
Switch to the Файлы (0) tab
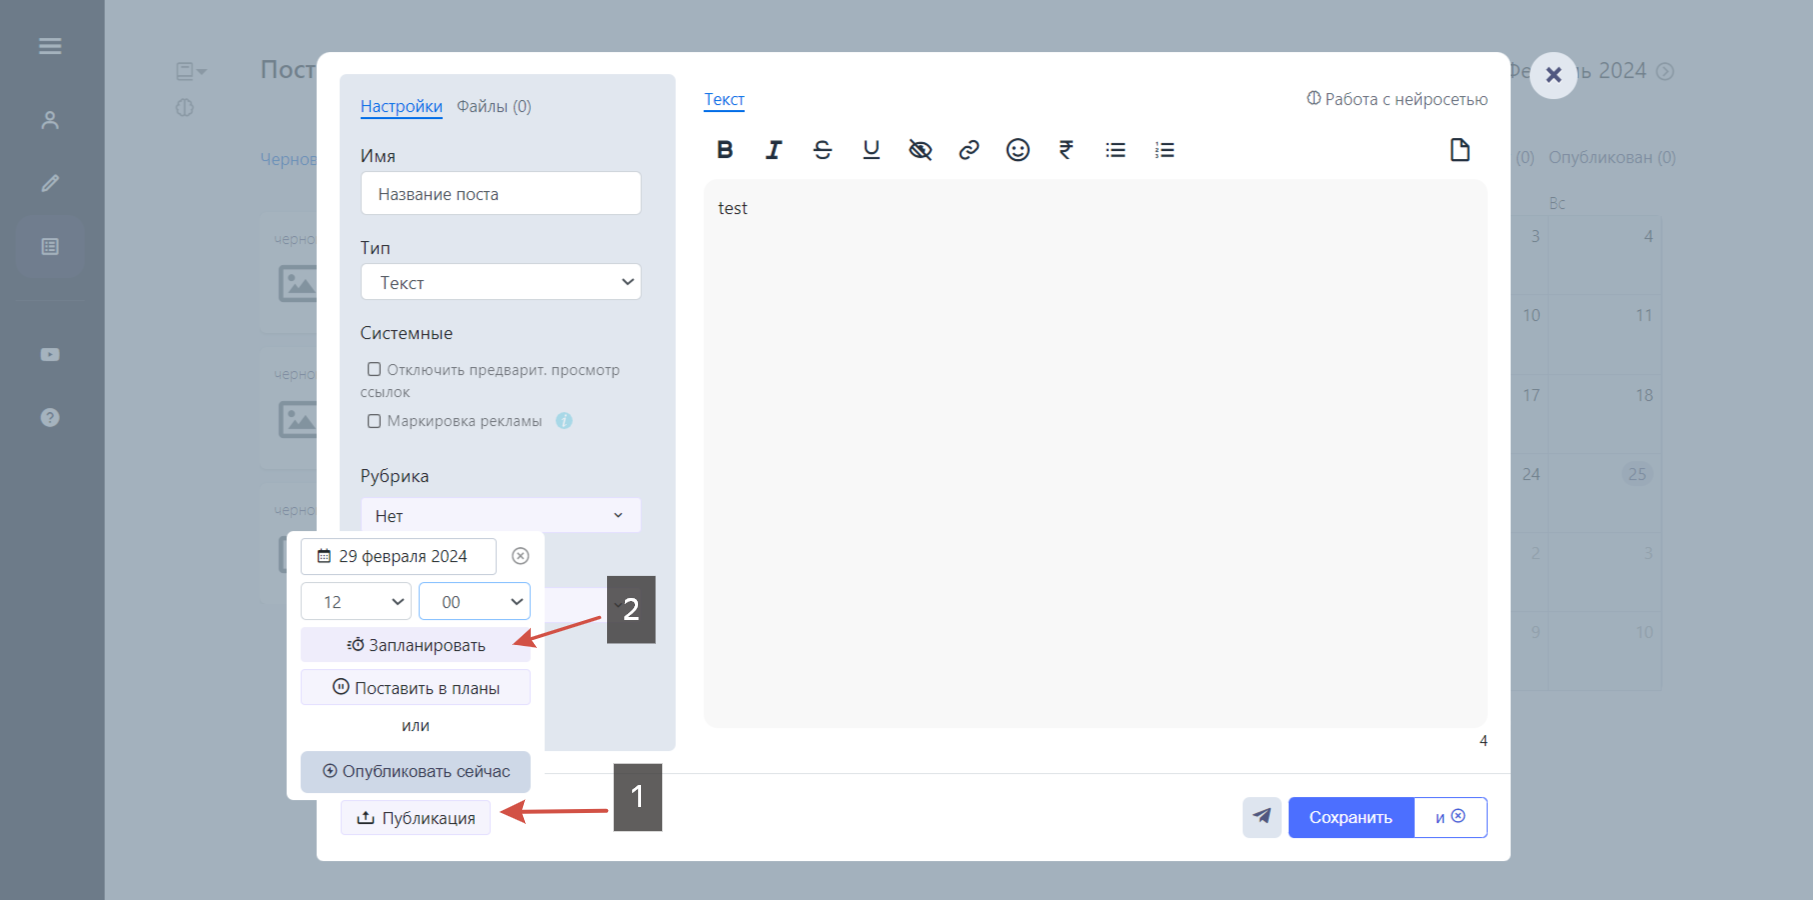[494, 106]
